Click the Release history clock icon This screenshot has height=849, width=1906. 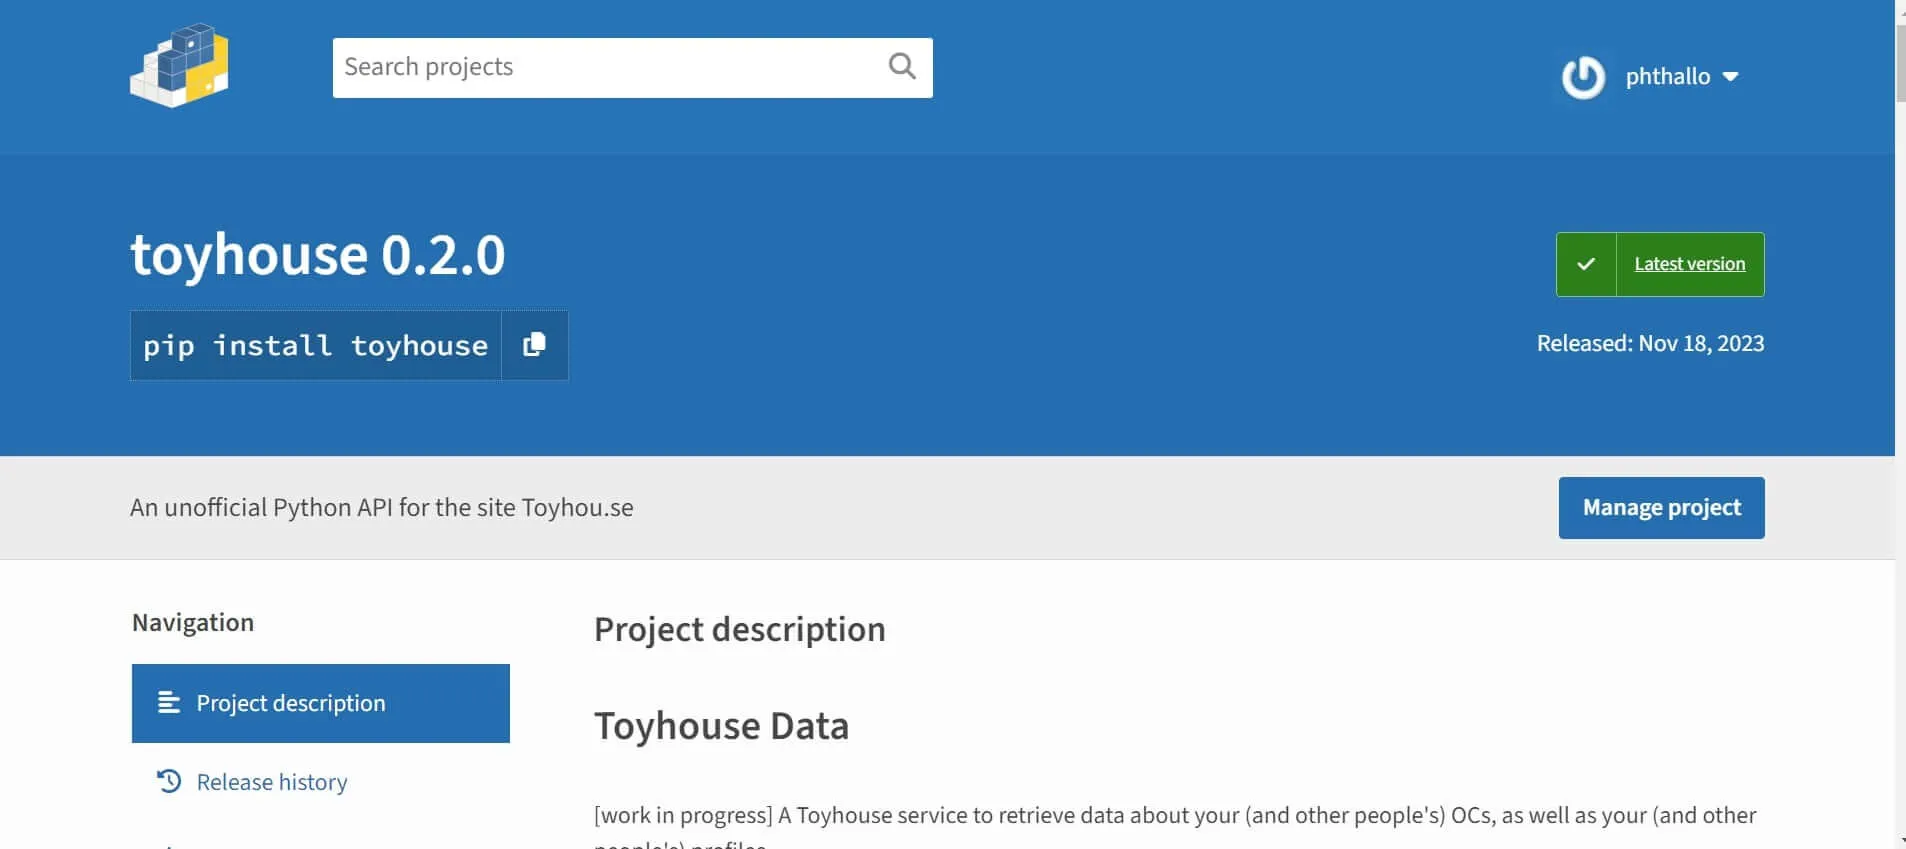pyautogui.click(x=168, y=780)
